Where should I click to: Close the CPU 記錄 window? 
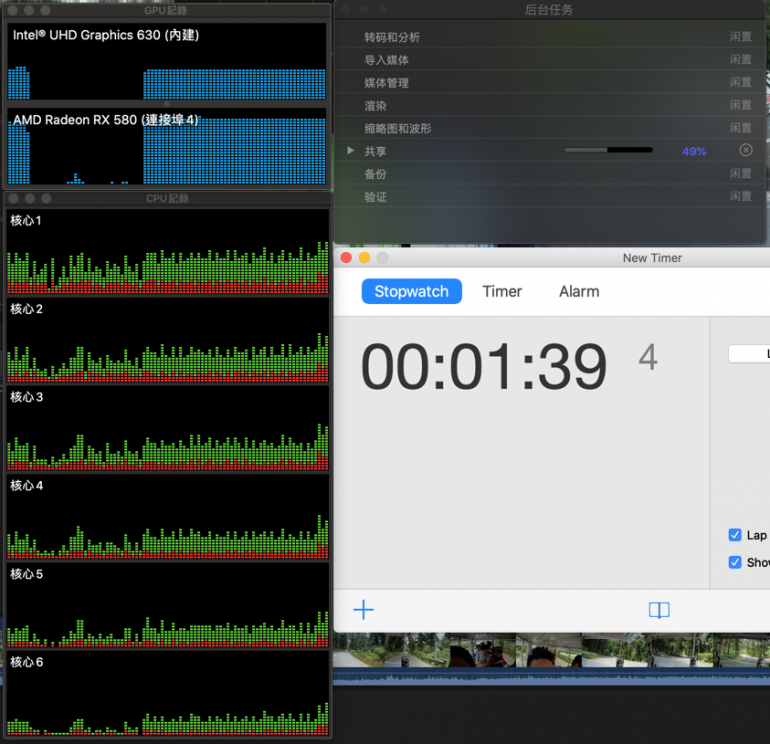point(13,199)
